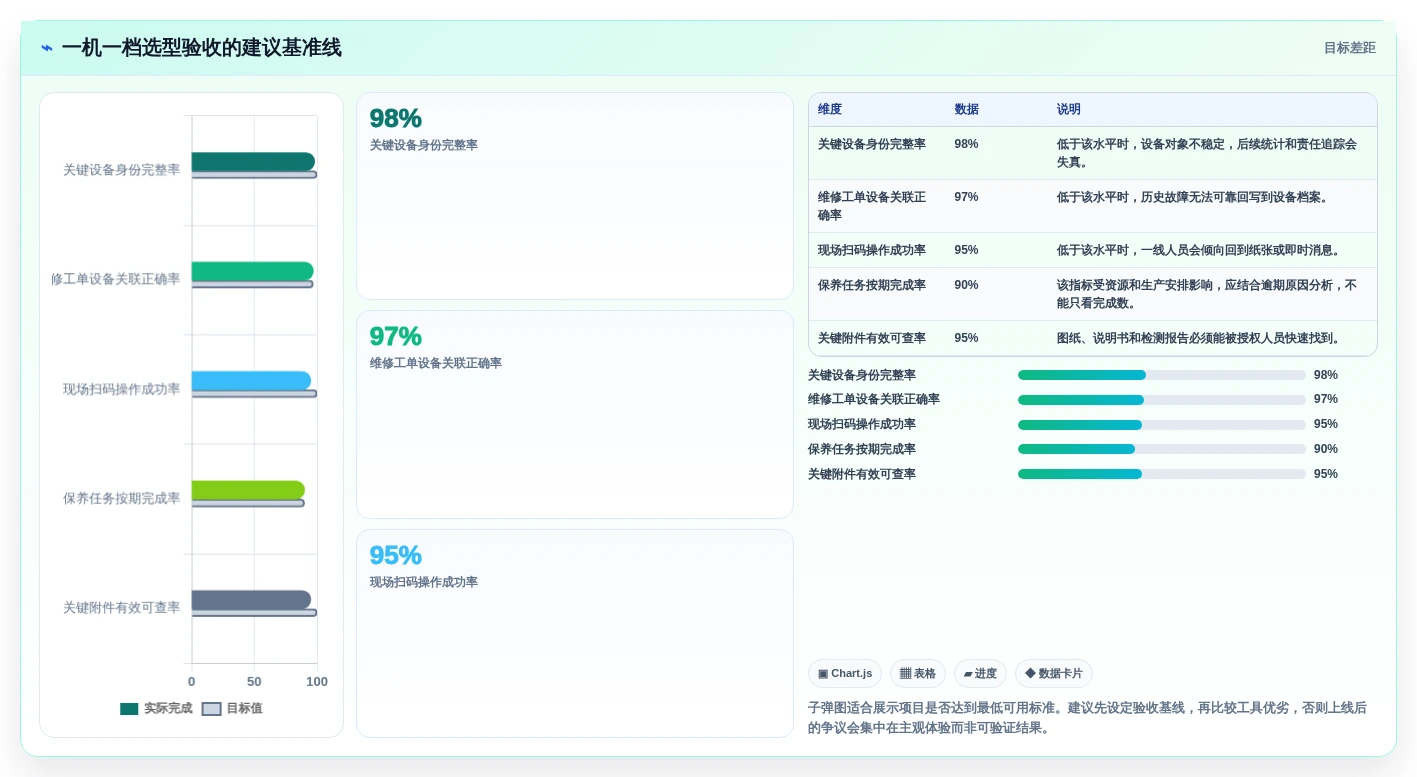Click the 50 axis tick label
The width and height of the screenshot is (1417, 777).
(254, 682)
